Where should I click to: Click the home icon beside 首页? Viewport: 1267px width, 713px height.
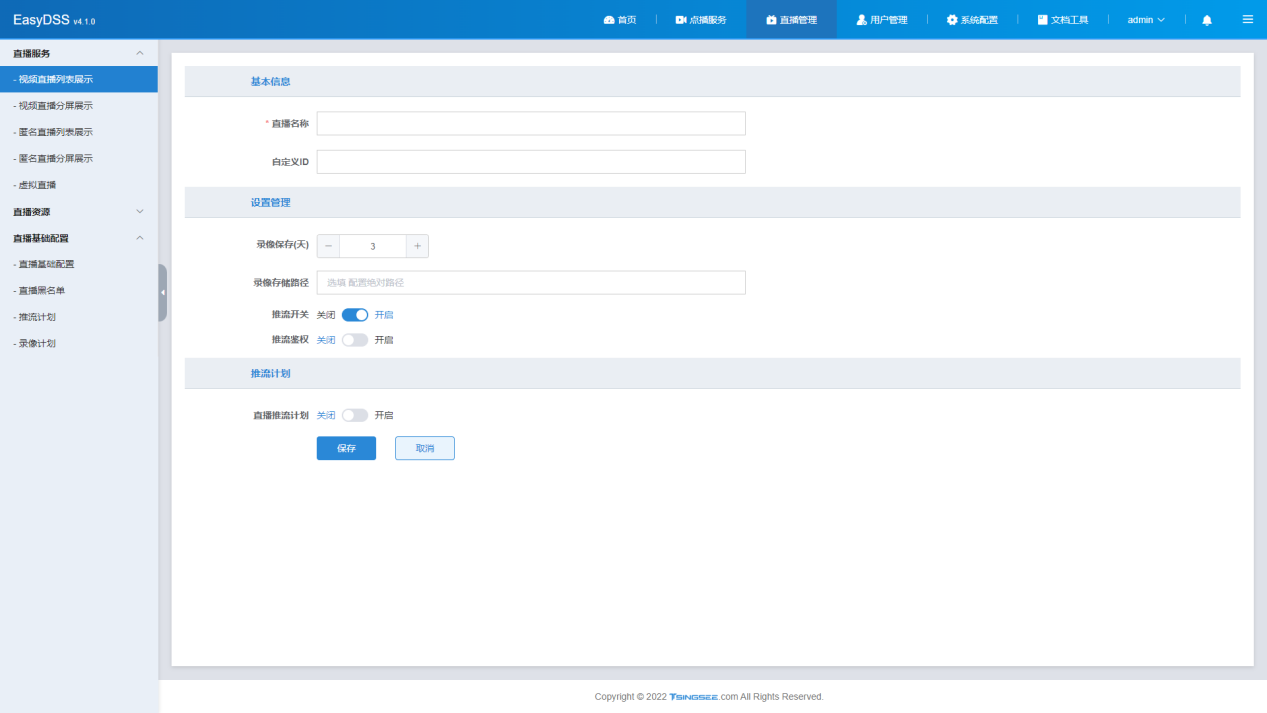(609, 20)
